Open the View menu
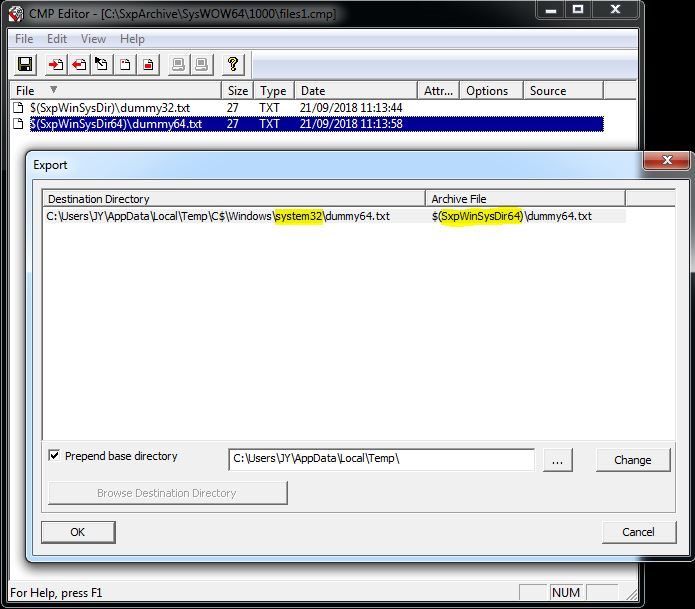This screenshot has width=695, height=609. (93, 39)
